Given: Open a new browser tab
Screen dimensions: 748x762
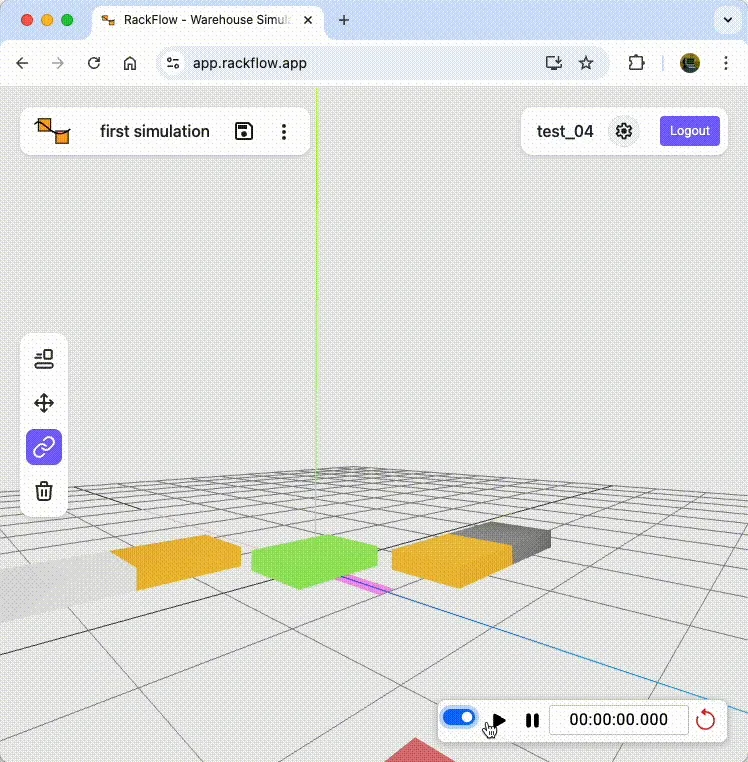Looking at the screenshot, I should (344, 20).
